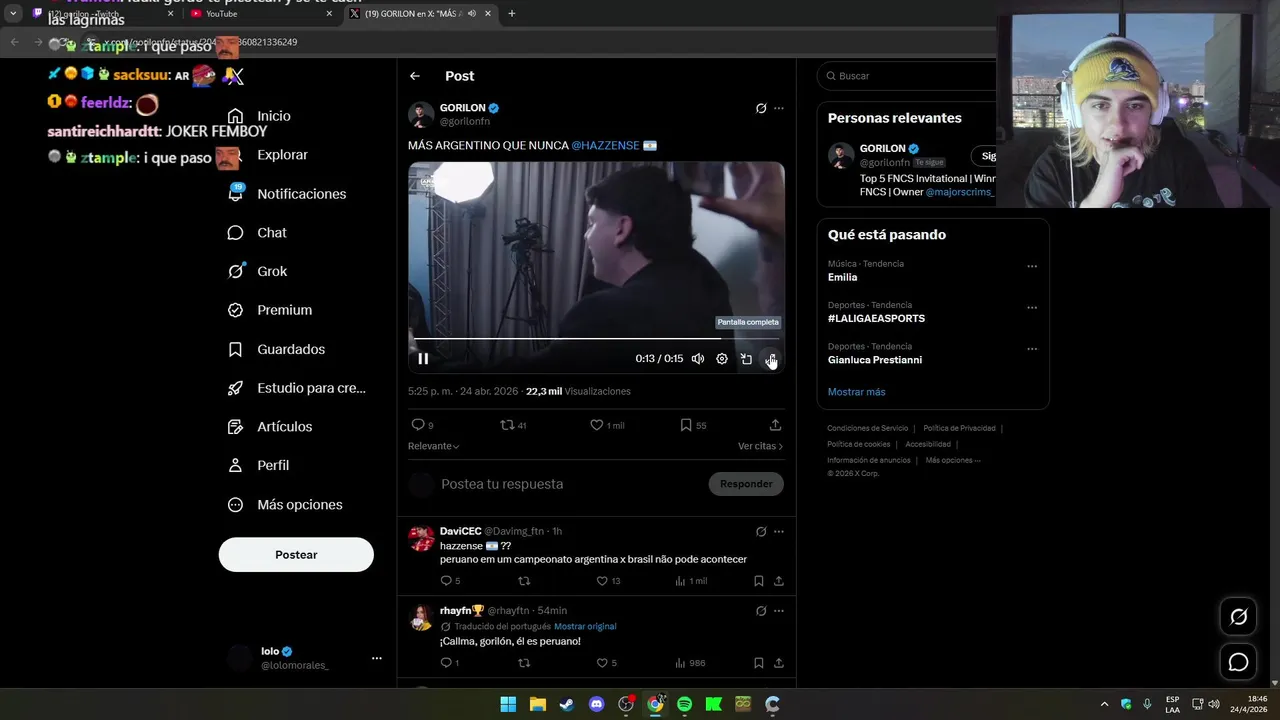
Task: Open Más opciones in sidebar
Action: (x=285, y=505)
